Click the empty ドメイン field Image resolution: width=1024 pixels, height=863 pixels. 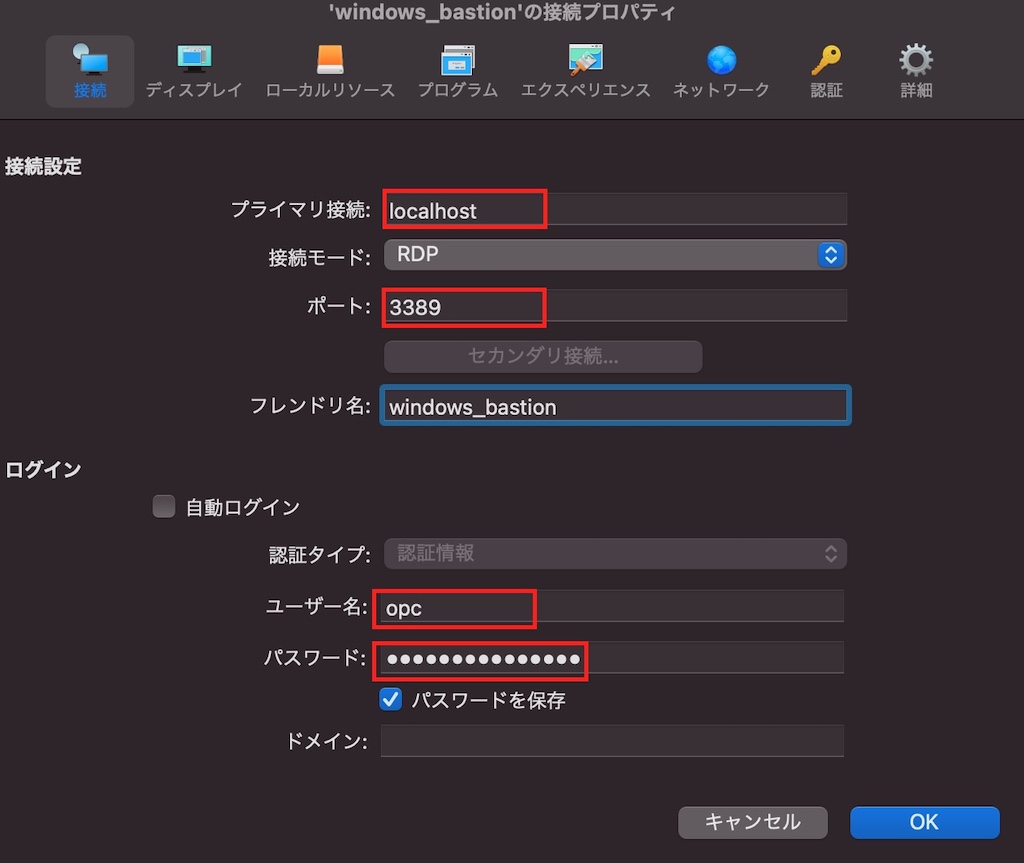point(612,741)
